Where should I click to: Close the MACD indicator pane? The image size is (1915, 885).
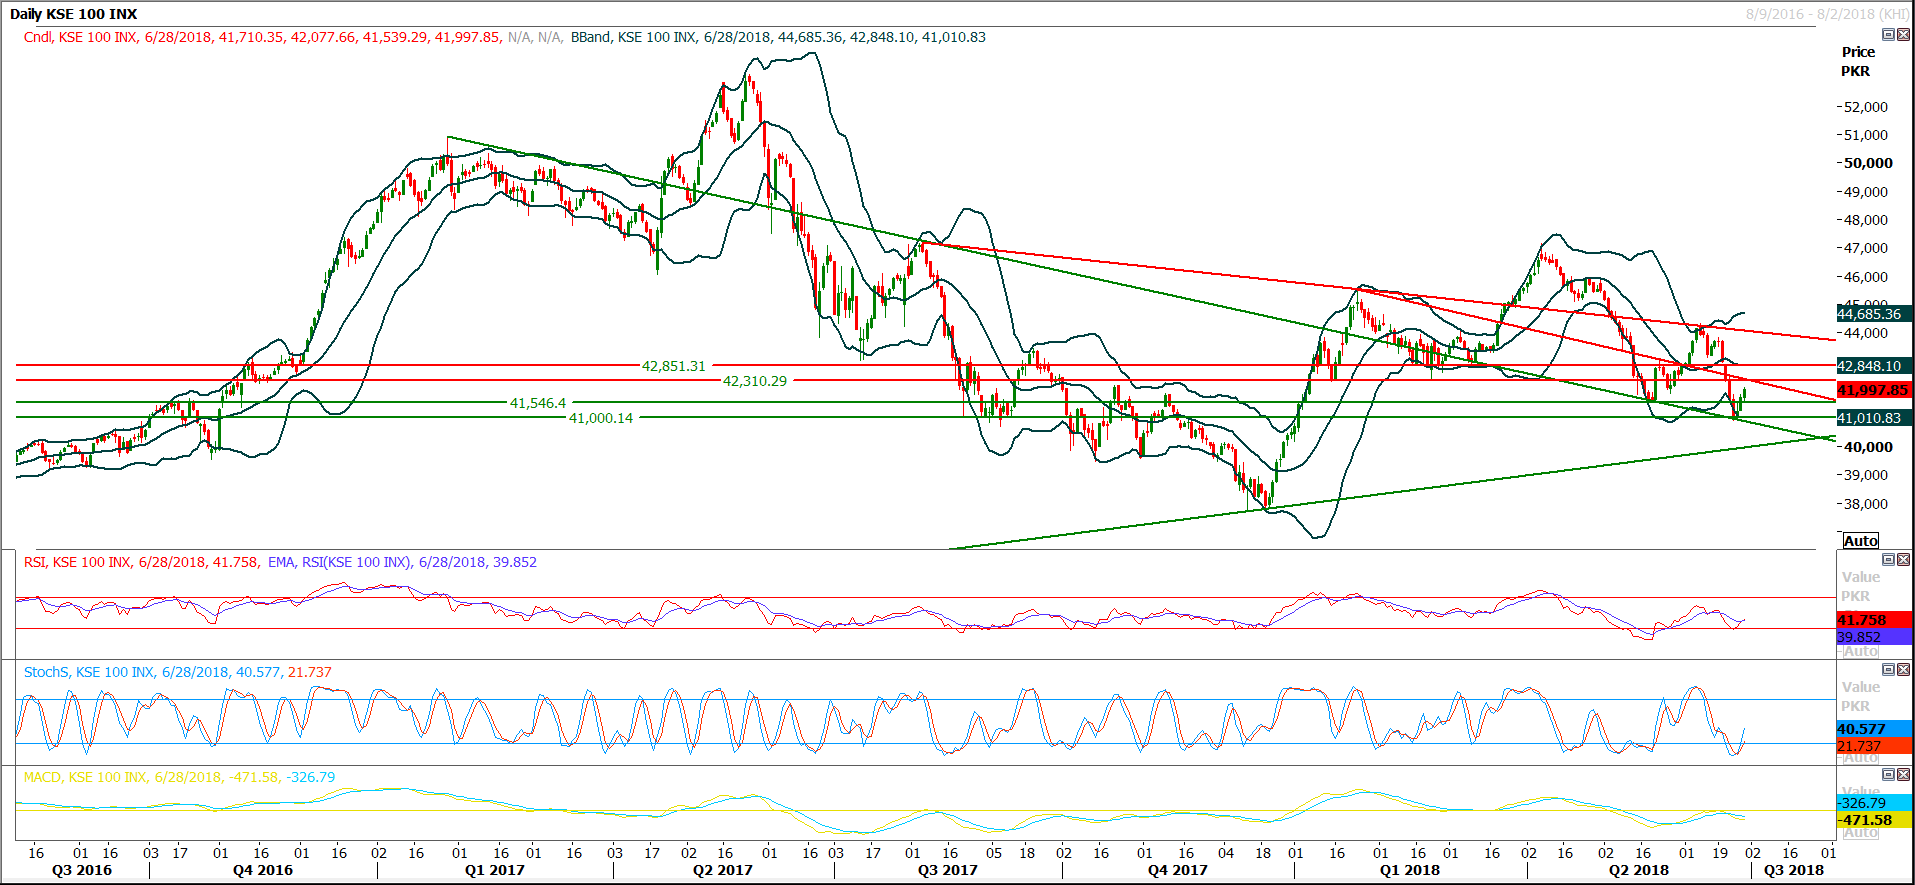1903,774
